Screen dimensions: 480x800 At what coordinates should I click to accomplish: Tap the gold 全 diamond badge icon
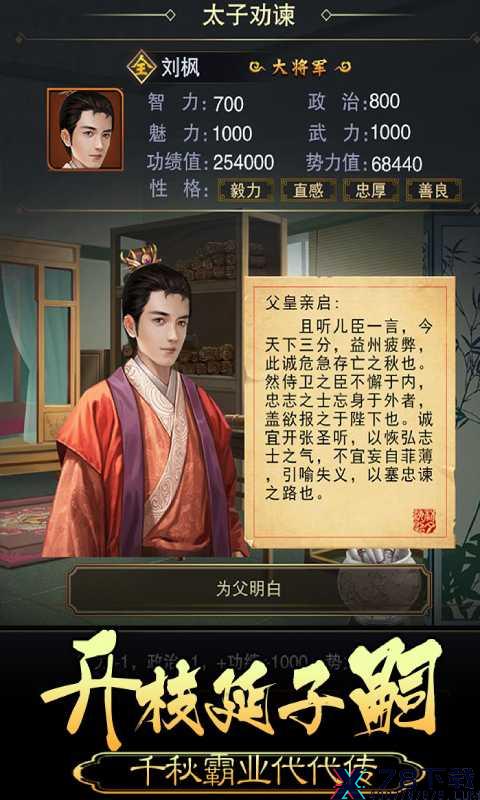point(141,67)
